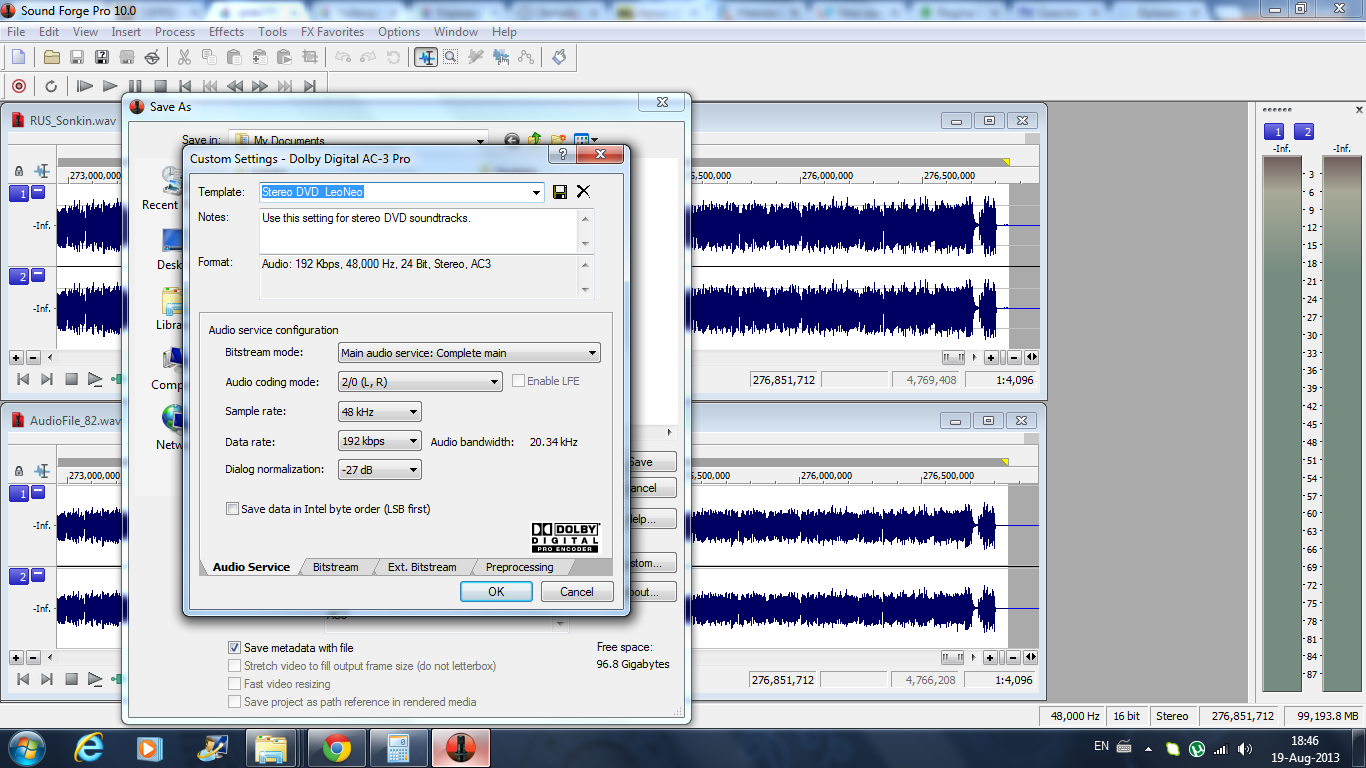This screenshot has width=1366, height=768.
Task: Open the Sample rate dropdown
Action: pos(413,412)
